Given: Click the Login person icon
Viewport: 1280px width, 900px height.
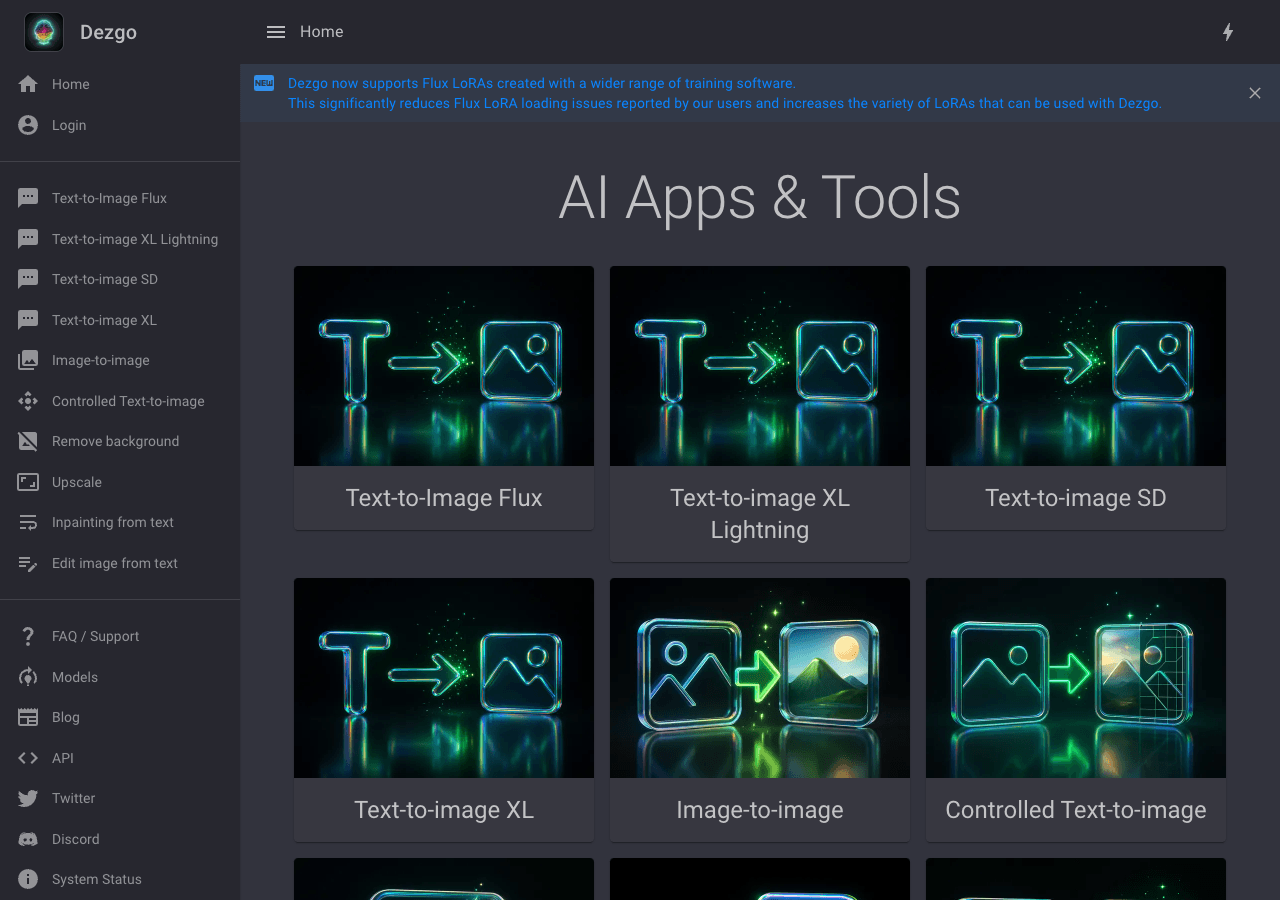Looking at the screenshot, I should click(x=28, y=125).
